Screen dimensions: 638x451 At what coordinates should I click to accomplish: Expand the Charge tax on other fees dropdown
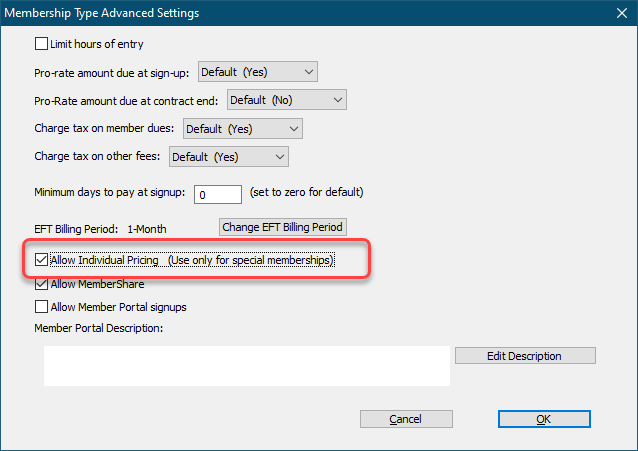click(228, 157)
